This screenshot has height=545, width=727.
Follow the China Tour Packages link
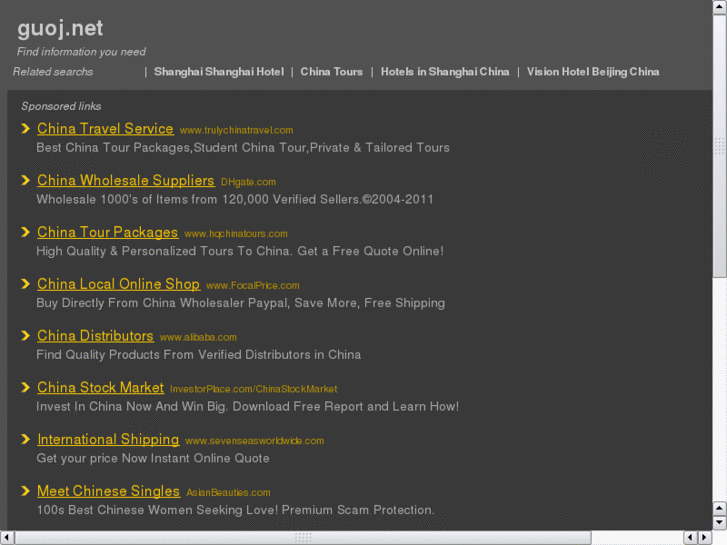pos(108,232)
